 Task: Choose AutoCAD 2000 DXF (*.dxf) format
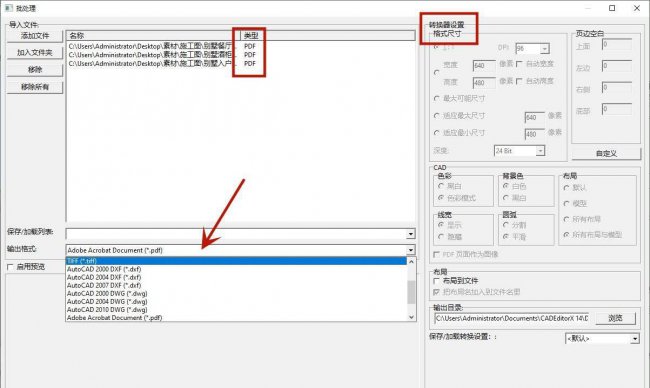point(236,269)
